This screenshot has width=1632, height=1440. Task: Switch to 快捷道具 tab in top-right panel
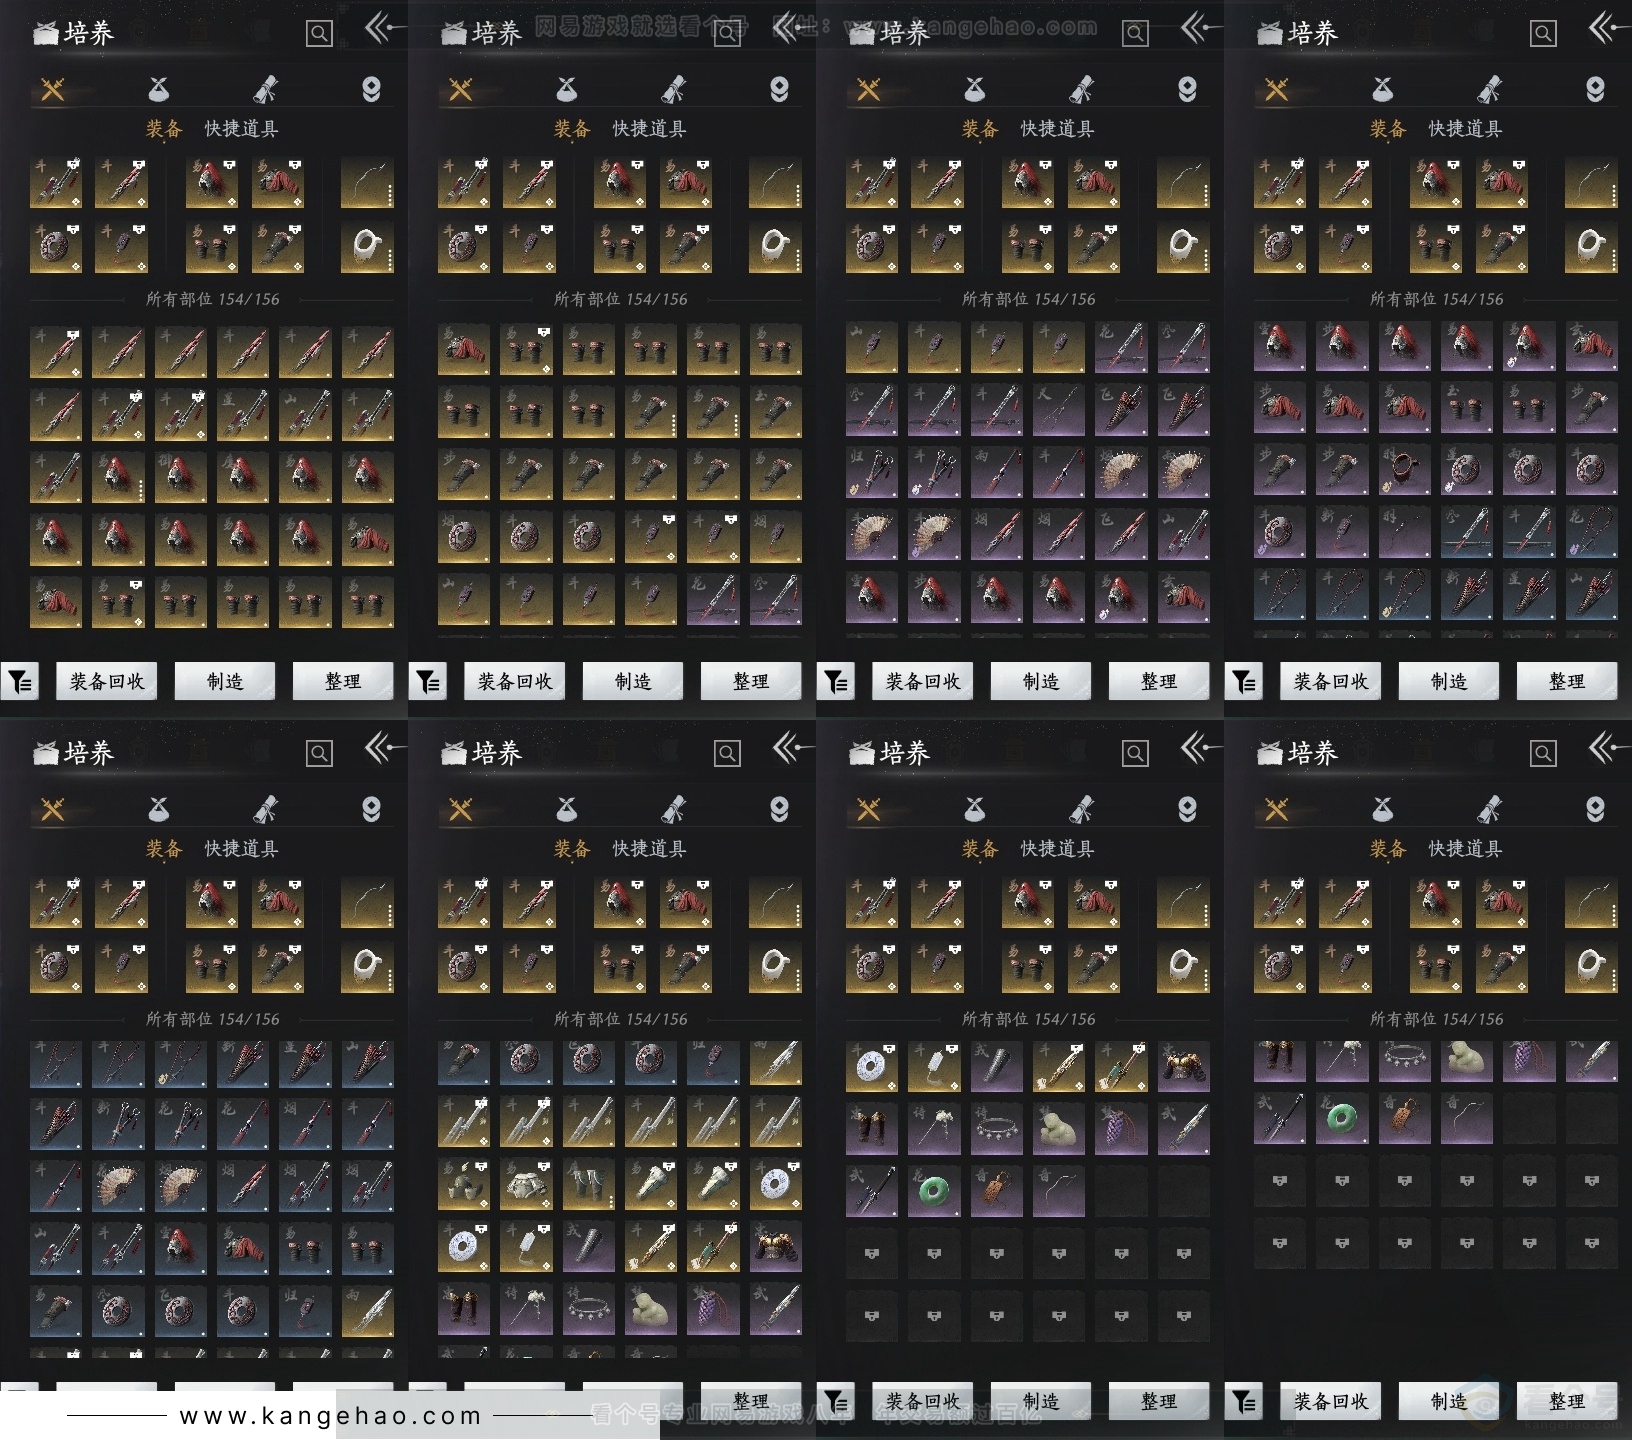click(x=1465, y=129)
